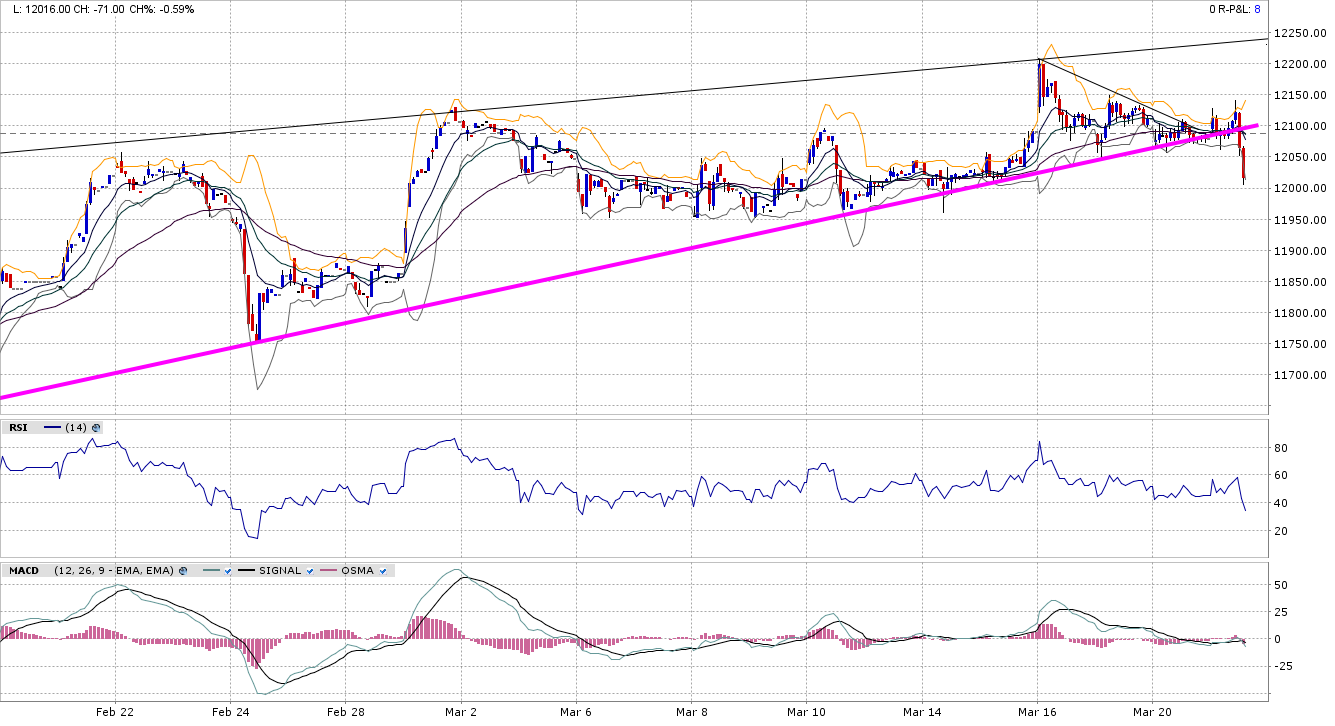Open the RSI indicator settings icon
The width and height of the screenshot is (1335, 726).
pos(96,428)
